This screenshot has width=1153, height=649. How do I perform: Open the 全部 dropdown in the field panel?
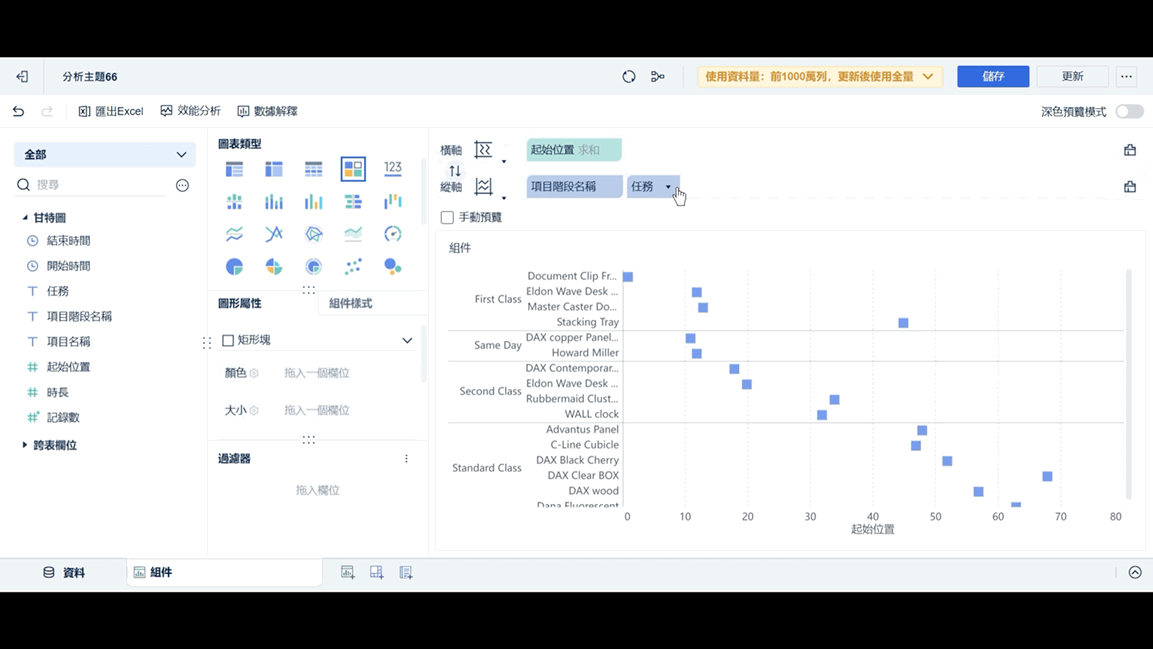[104, 154]
